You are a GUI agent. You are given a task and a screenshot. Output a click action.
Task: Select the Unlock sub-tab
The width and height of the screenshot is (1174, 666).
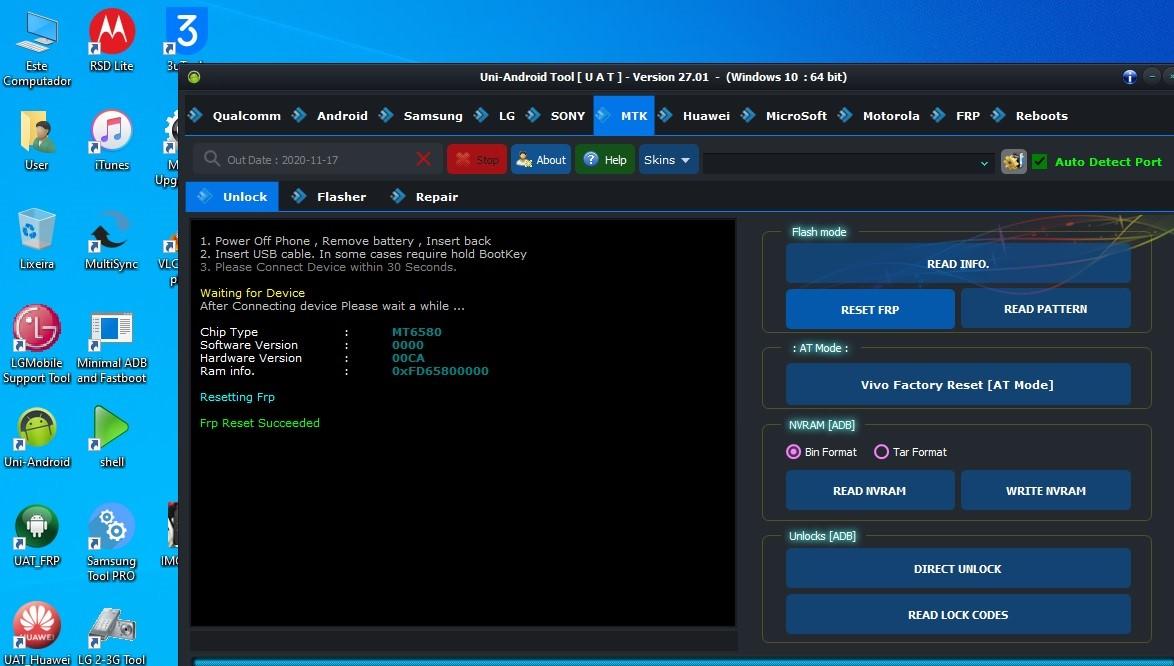[232, 197]
